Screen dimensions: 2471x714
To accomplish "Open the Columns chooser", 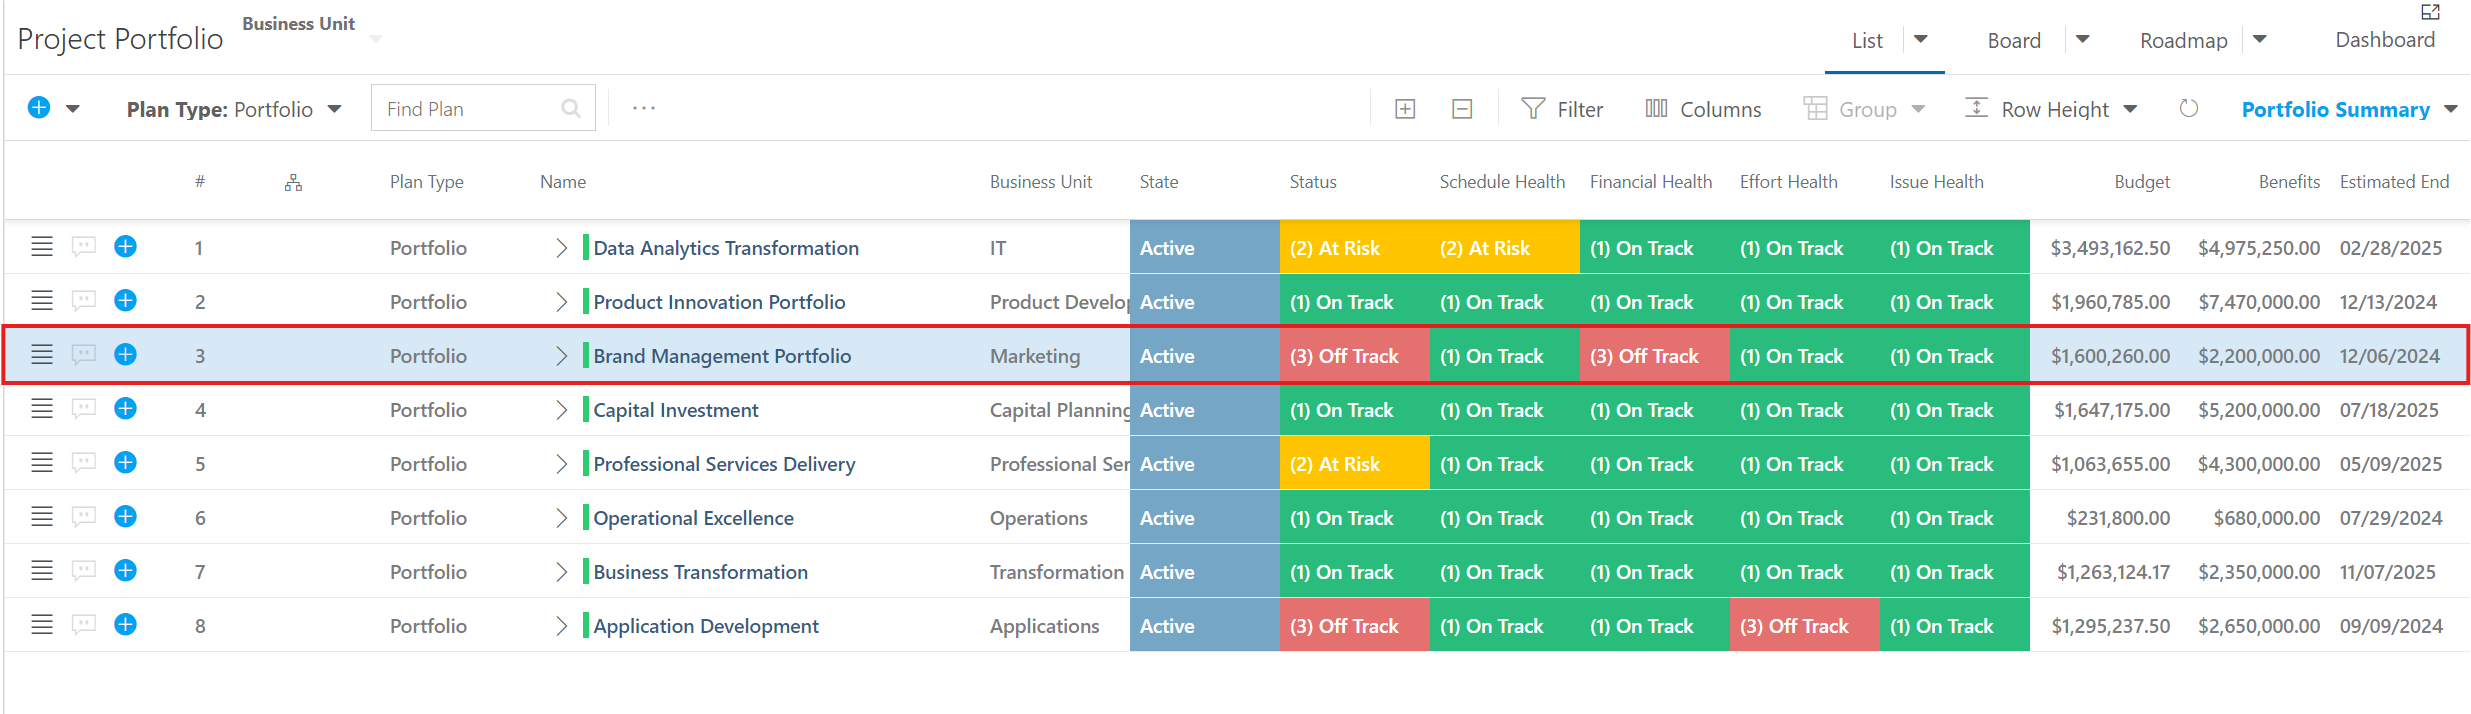I will 1703,109.
